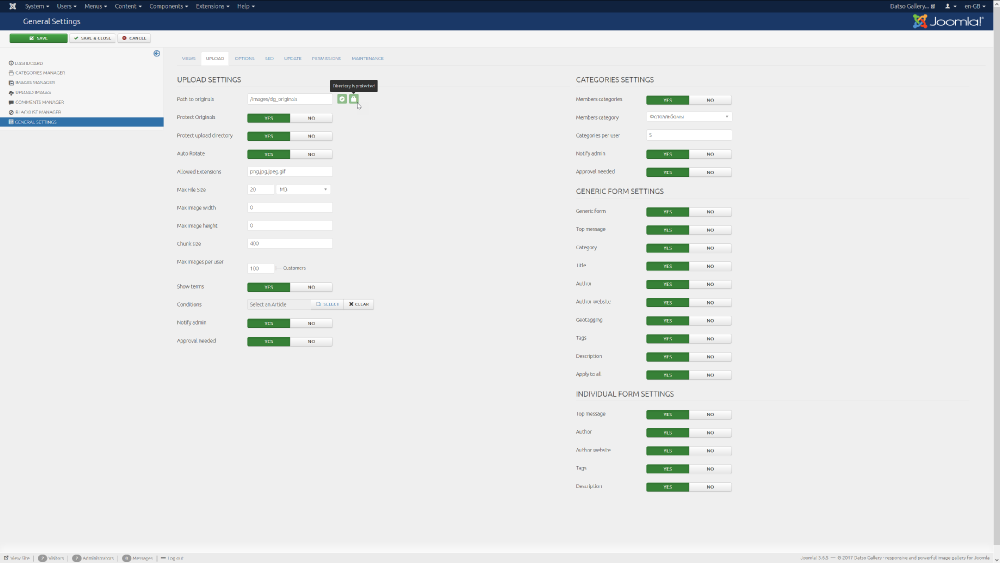Viewport: 1000px width, 563px height.
Task: Collapse the sidebar with the arrow icon
Action: coord(156,53)
